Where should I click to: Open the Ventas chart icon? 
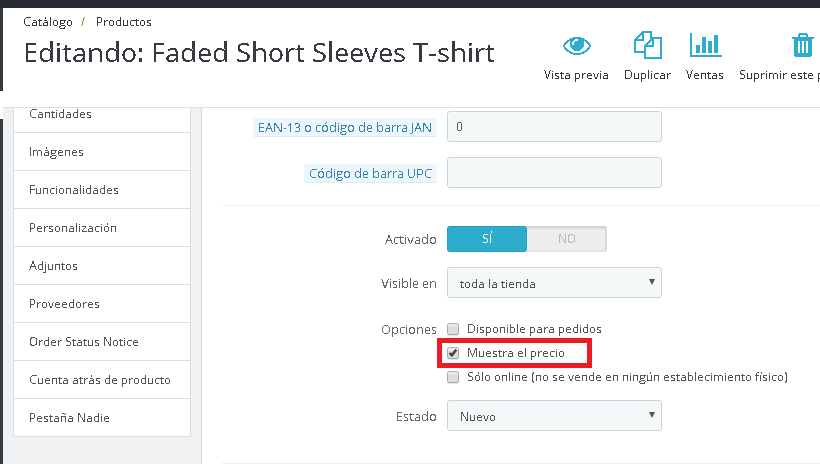(705, 46)
